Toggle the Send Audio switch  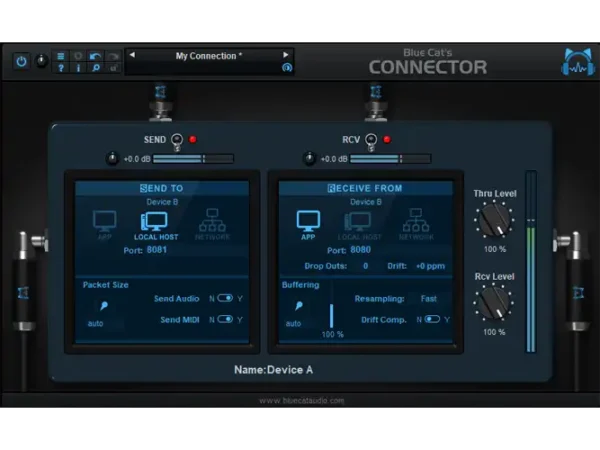(x=225, y=298)
